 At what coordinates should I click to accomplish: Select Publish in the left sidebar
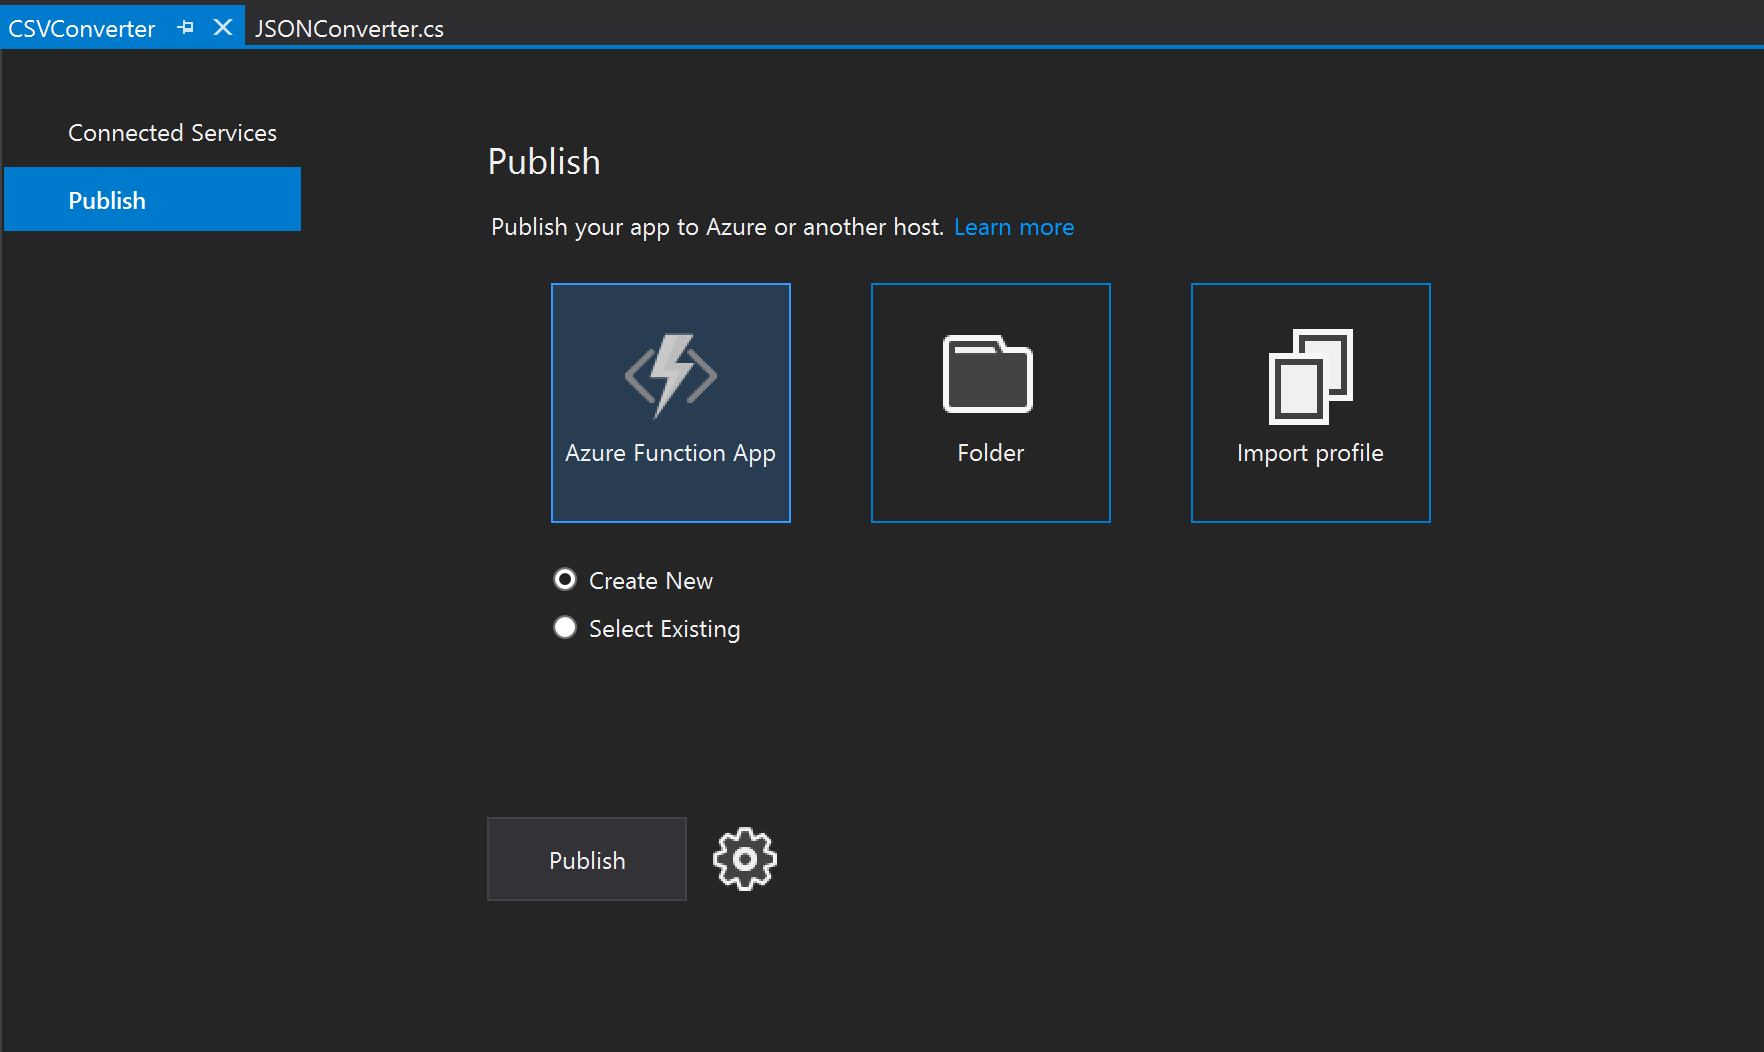(152, 200)
